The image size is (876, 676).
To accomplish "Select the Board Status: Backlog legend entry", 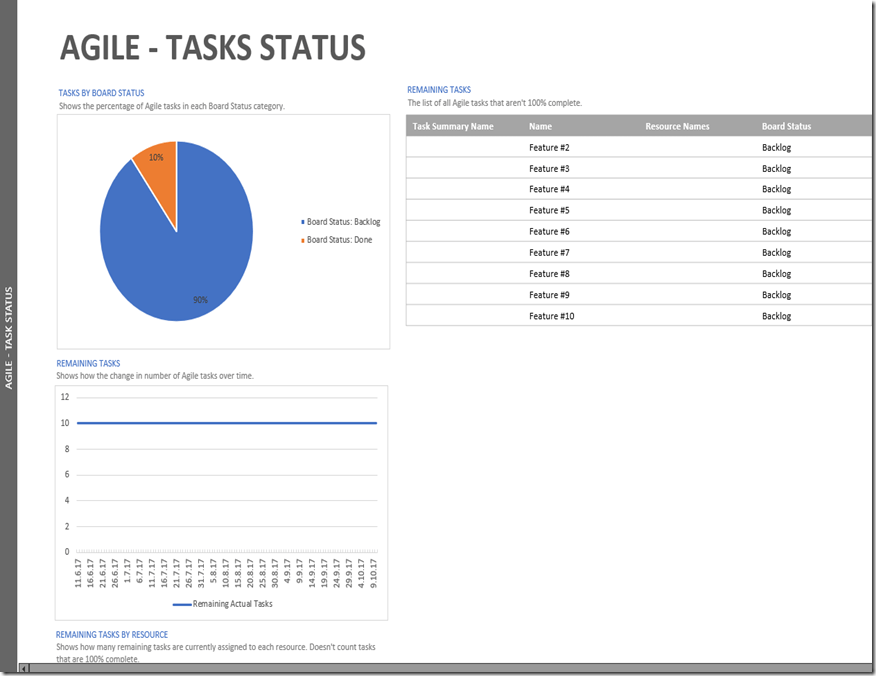I will [342, 222].
